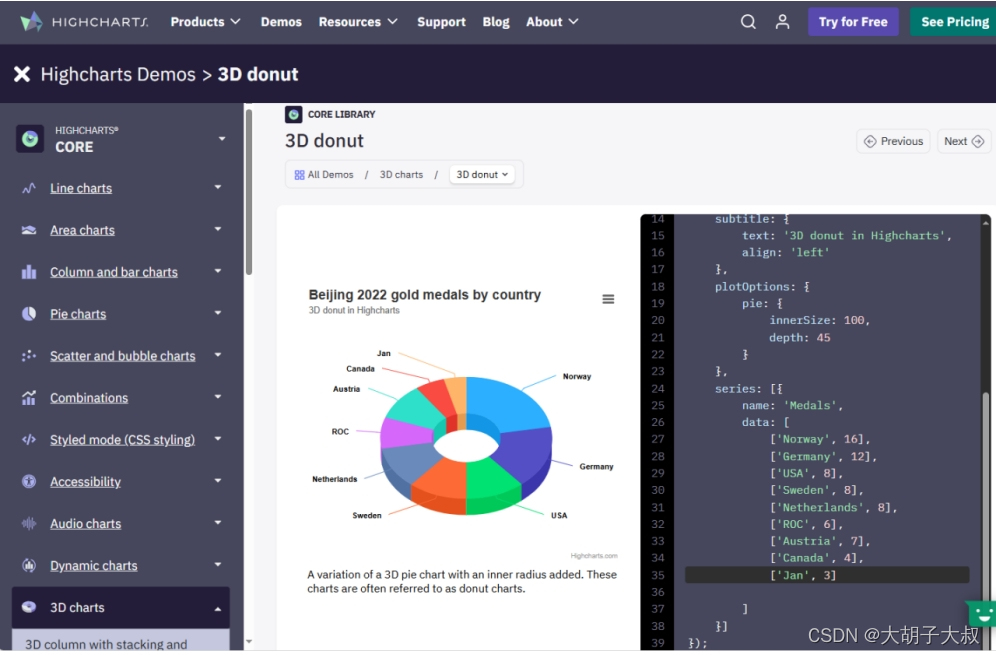
Task: Expand the Resources menu
Action: pyautogui.click(x=358, y=22)
